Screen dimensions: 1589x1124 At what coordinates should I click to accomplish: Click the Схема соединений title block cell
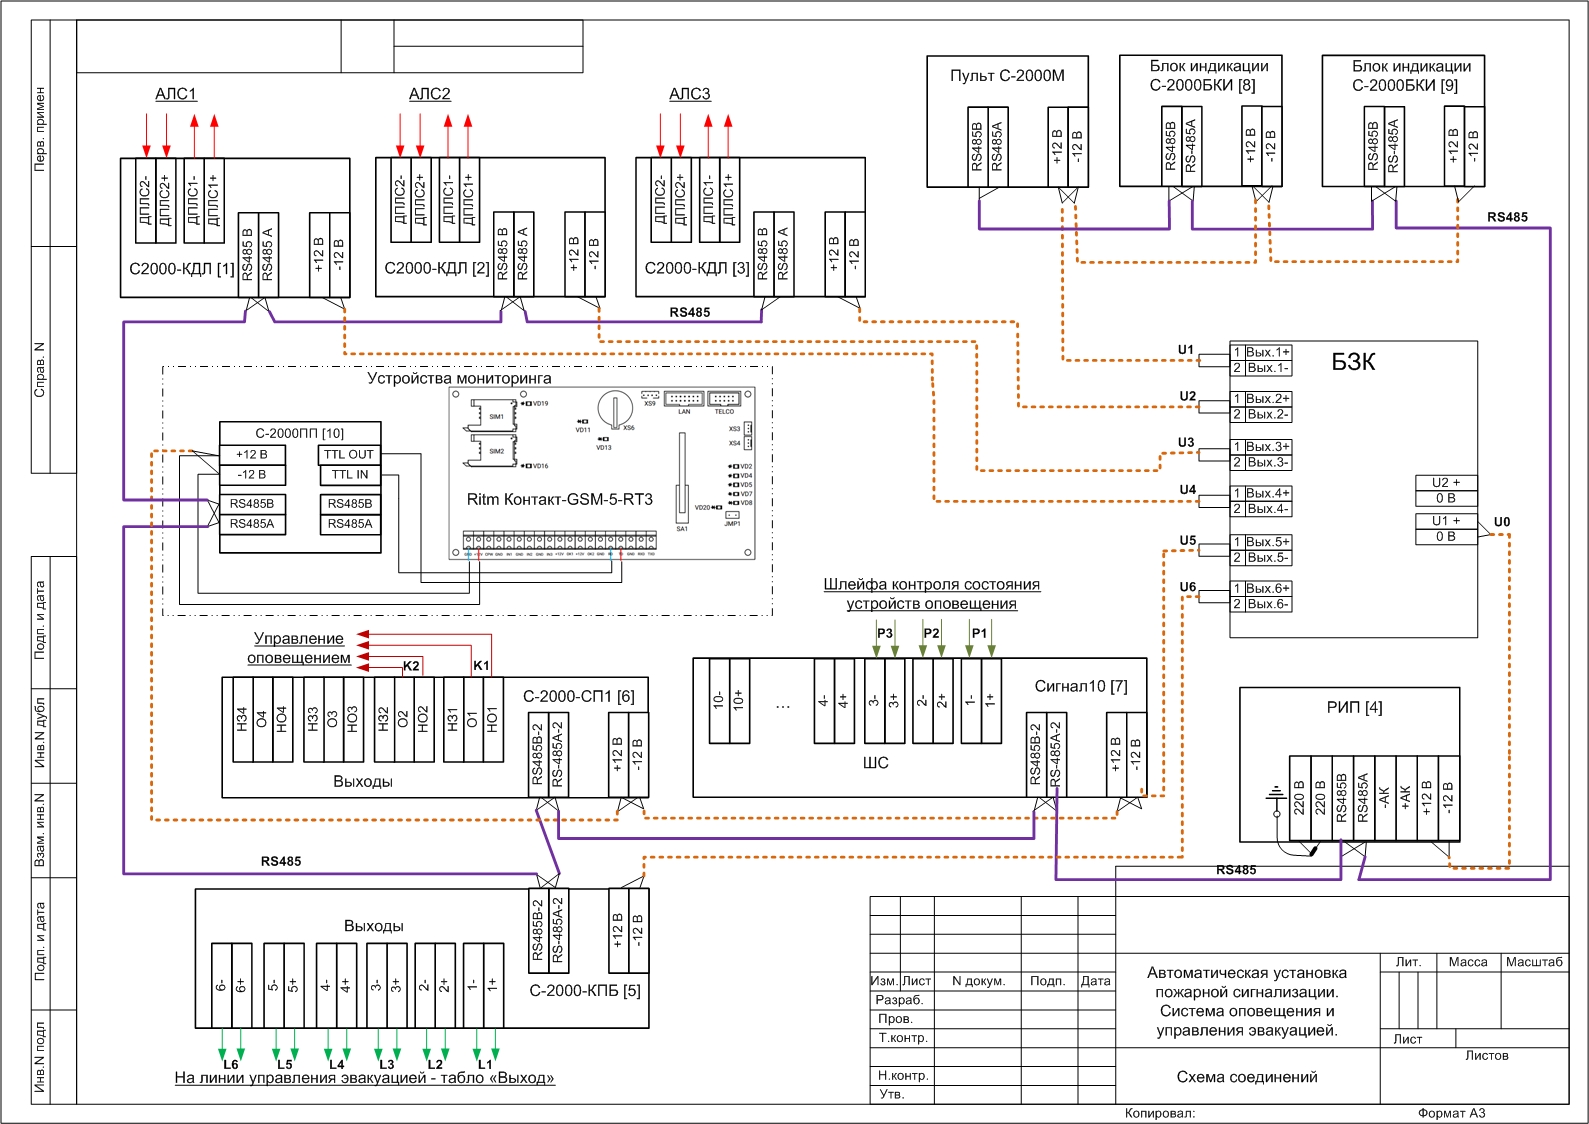point(1247,1077)
